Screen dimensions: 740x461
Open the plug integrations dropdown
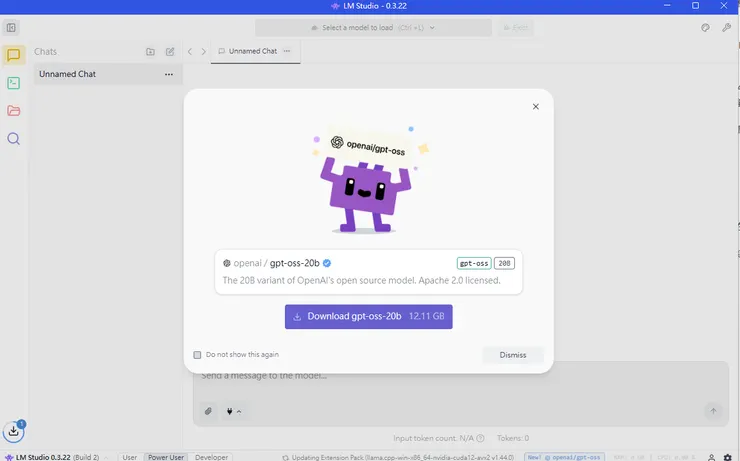point(234,411)
